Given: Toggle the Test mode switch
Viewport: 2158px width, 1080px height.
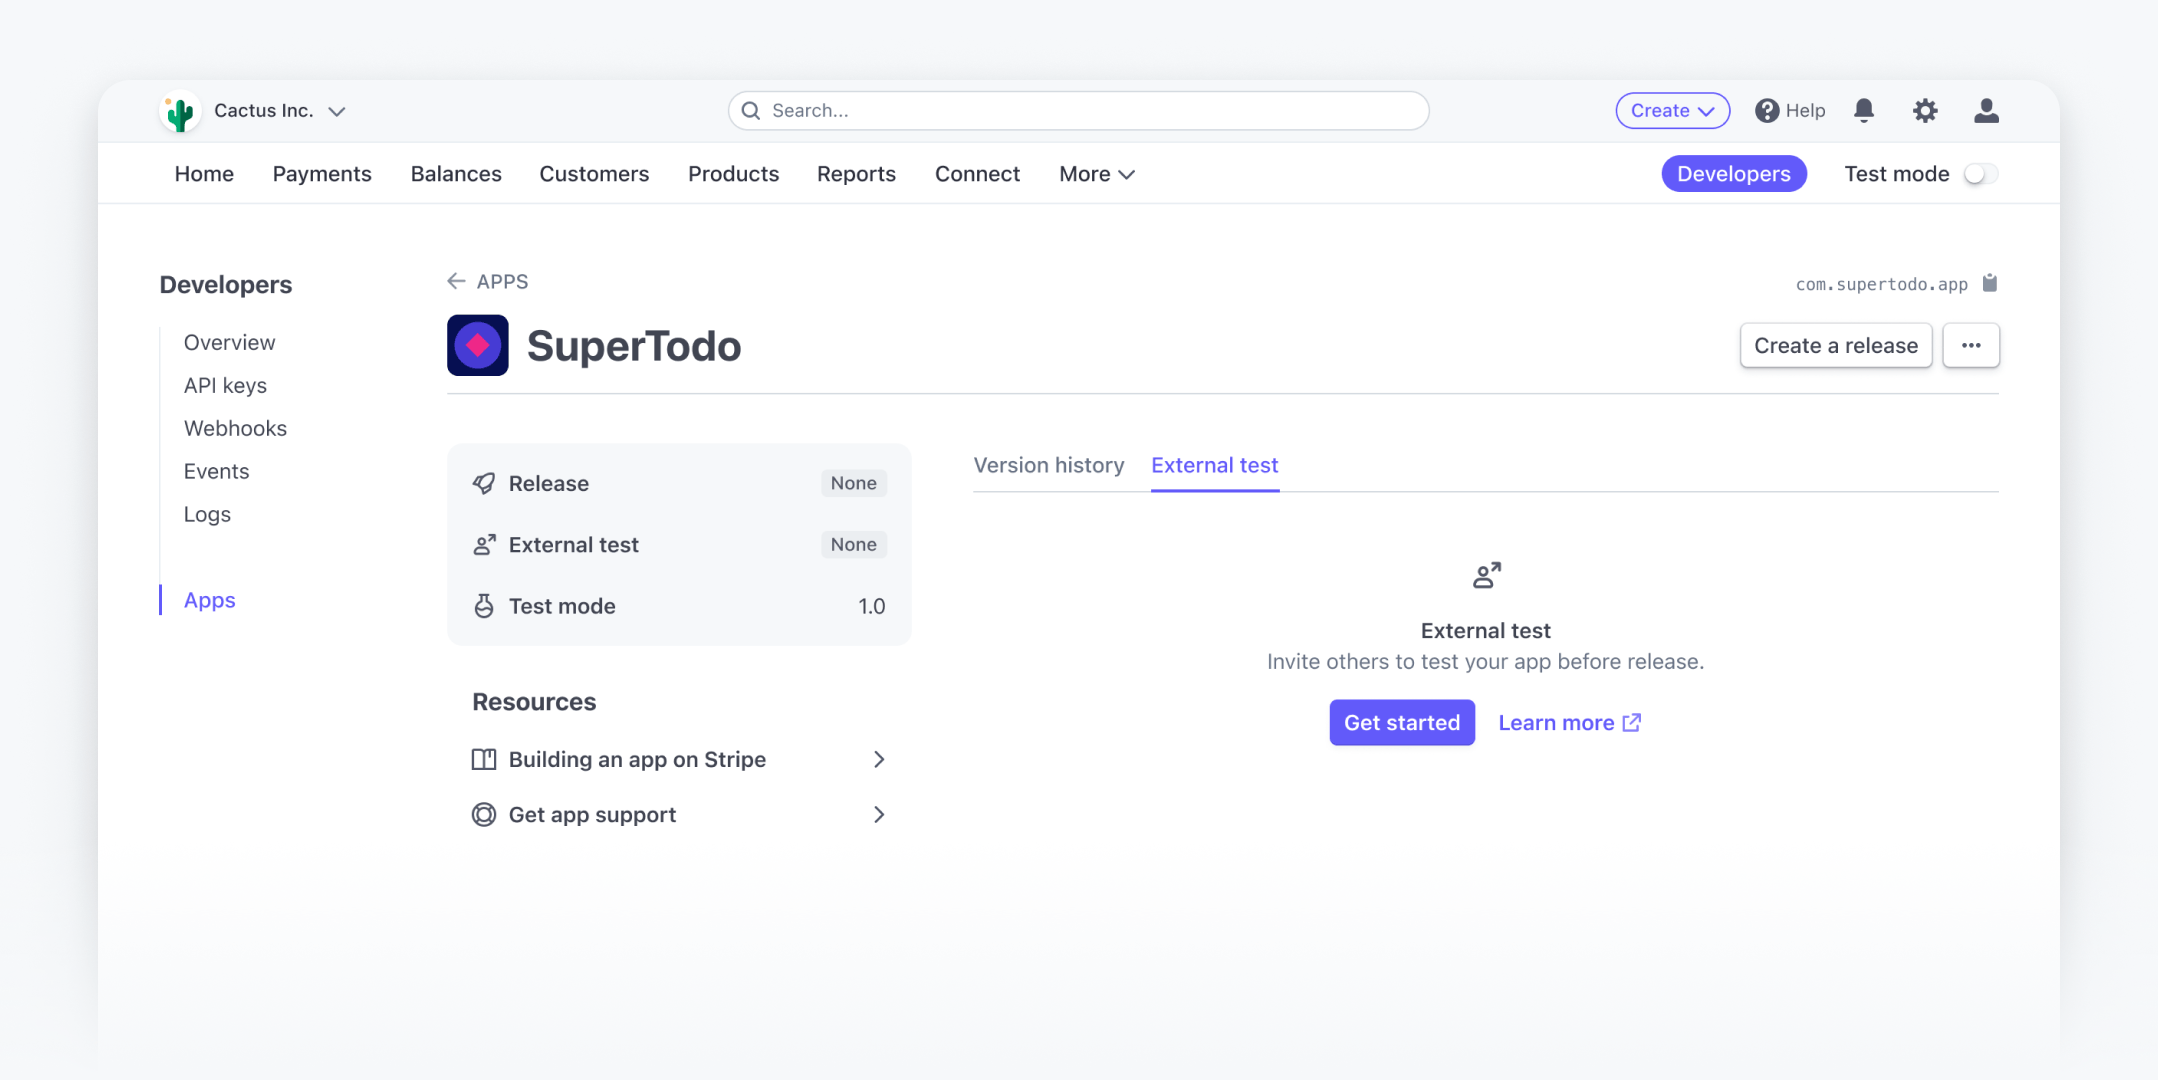Looking at the screenshot, I should click(1980, 174).
